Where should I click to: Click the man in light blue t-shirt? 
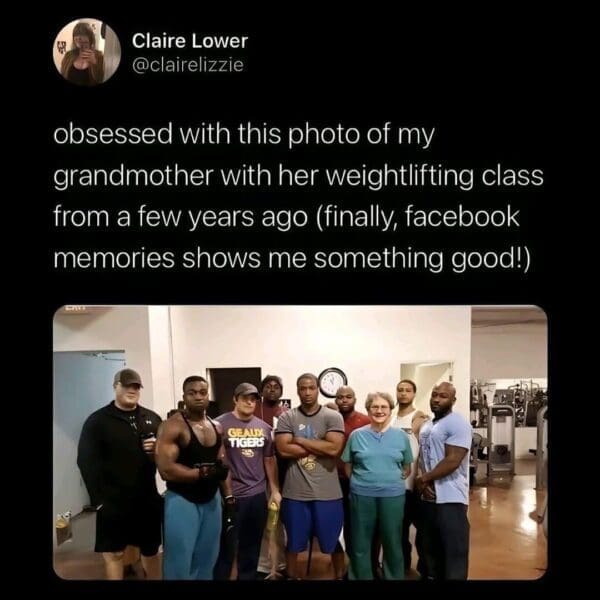click(444, 478)
